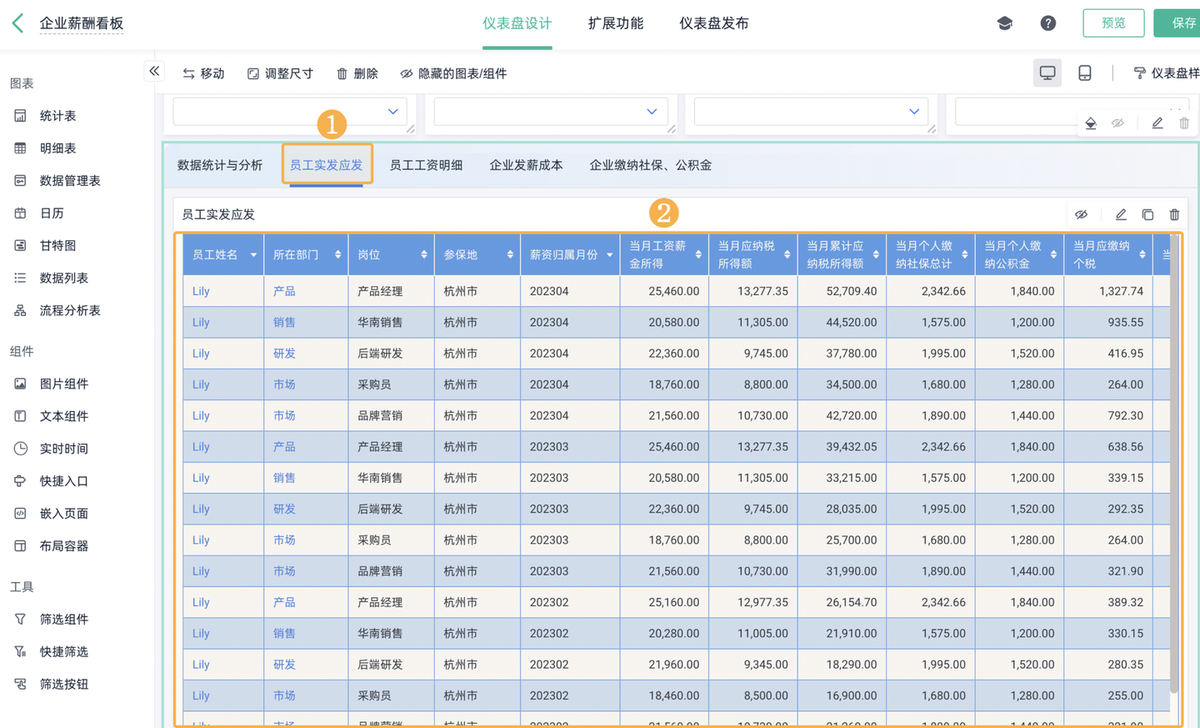Click the back arrow beside 企业薪酬看板
This screenshot has height=728, width=1200.
click(x=17, y=23)
